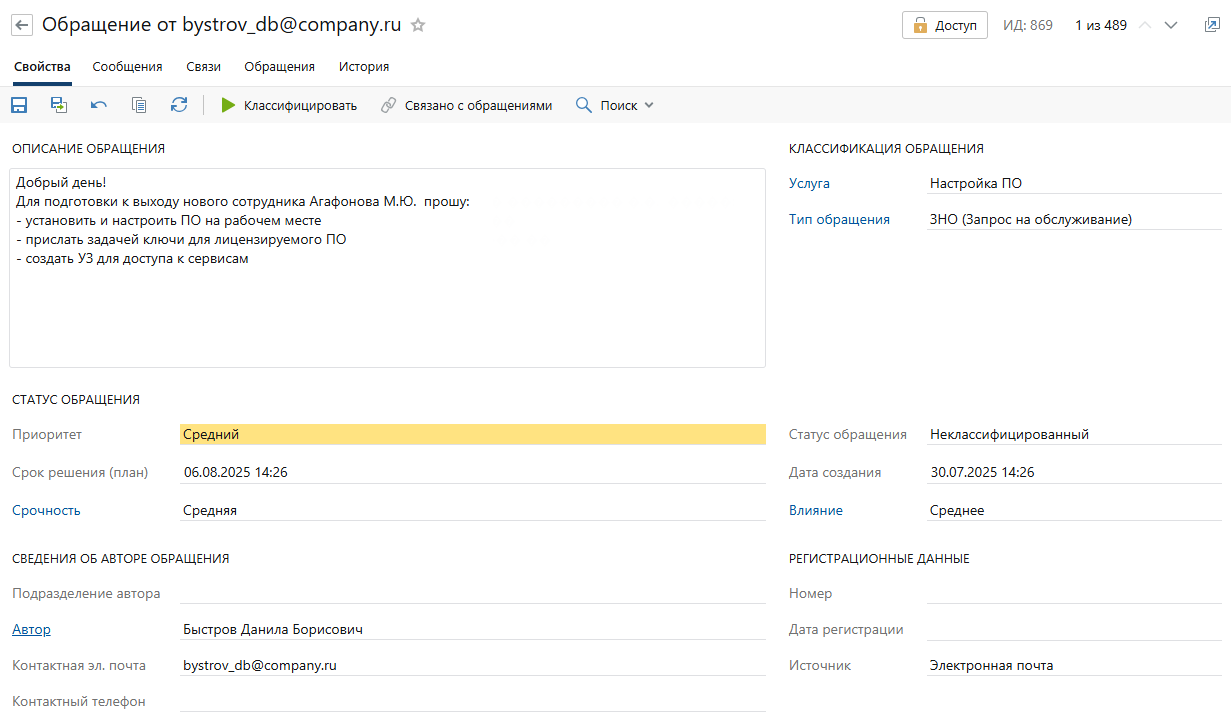Switch to the Сообщения tab
Viewport: 1231px width, 718px height.
tap(127, 67)
